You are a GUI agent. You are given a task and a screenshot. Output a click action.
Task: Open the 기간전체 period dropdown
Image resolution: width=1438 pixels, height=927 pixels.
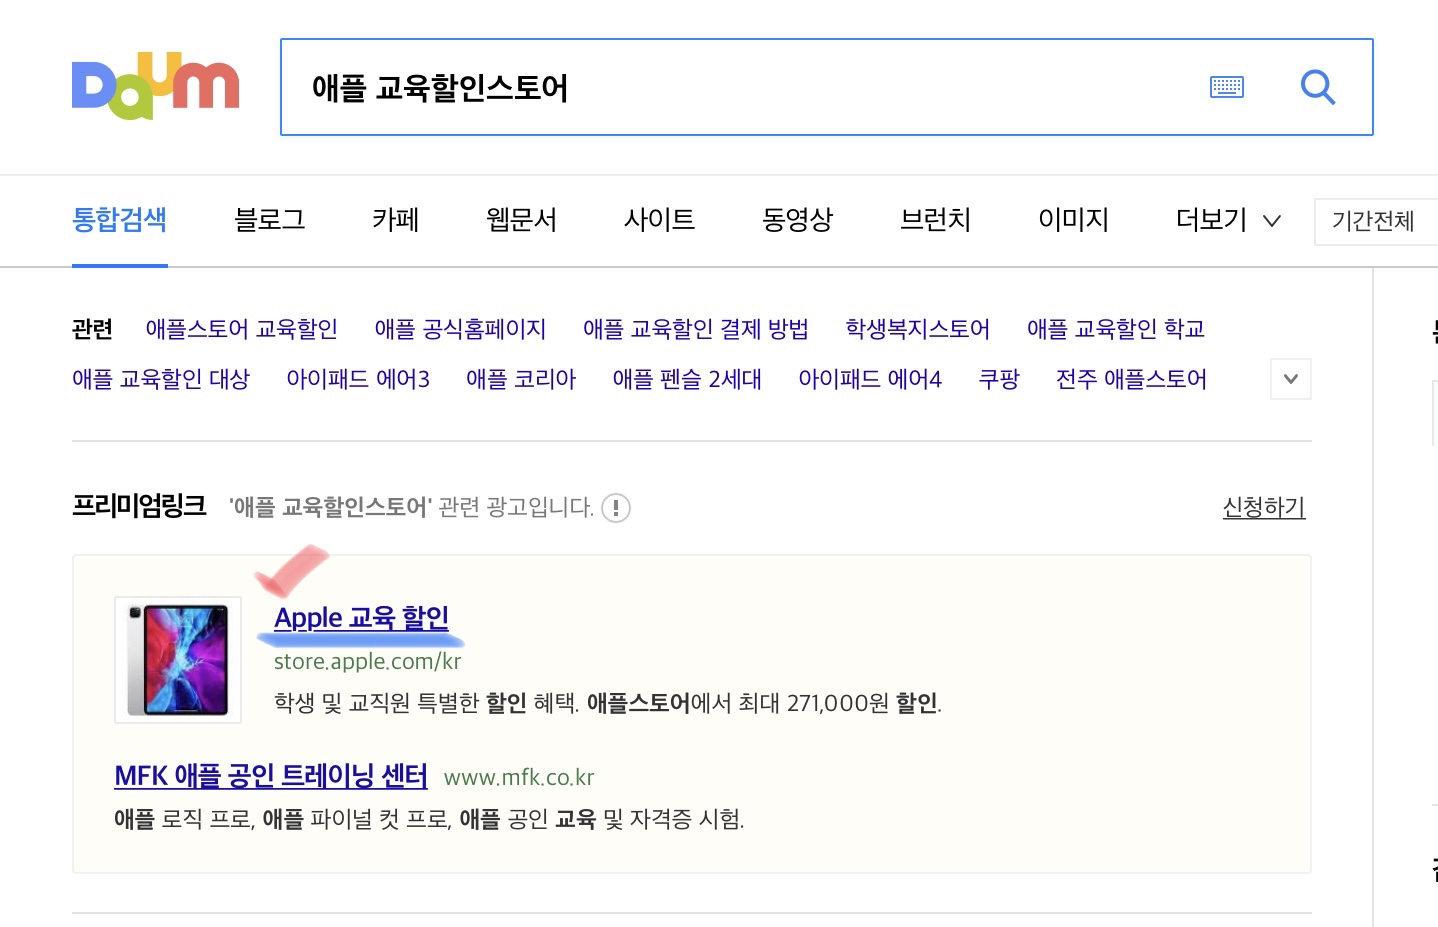pos(1376,221)
